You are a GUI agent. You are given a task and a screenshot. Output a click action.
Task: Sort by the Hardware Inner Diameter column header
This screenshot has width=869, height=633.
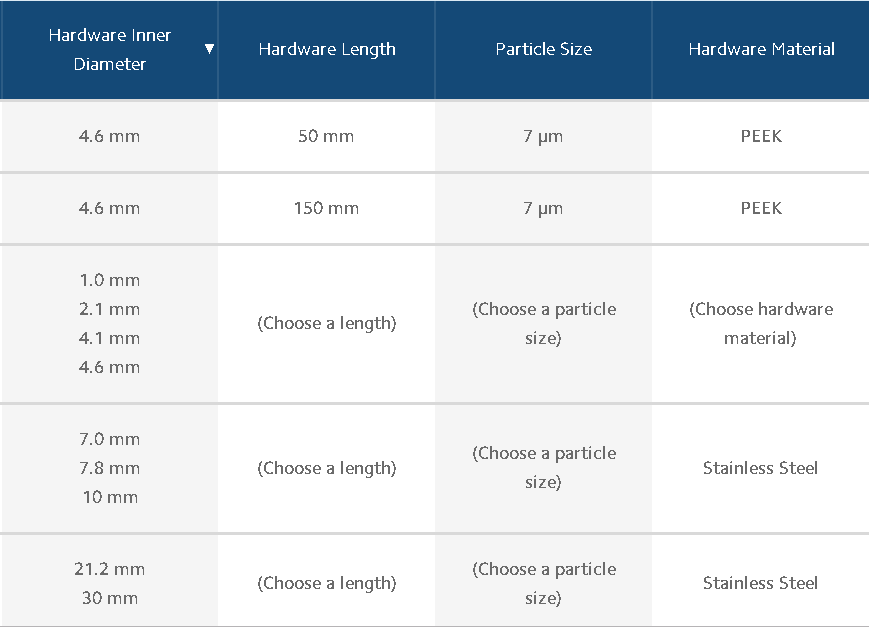[110, 49]
